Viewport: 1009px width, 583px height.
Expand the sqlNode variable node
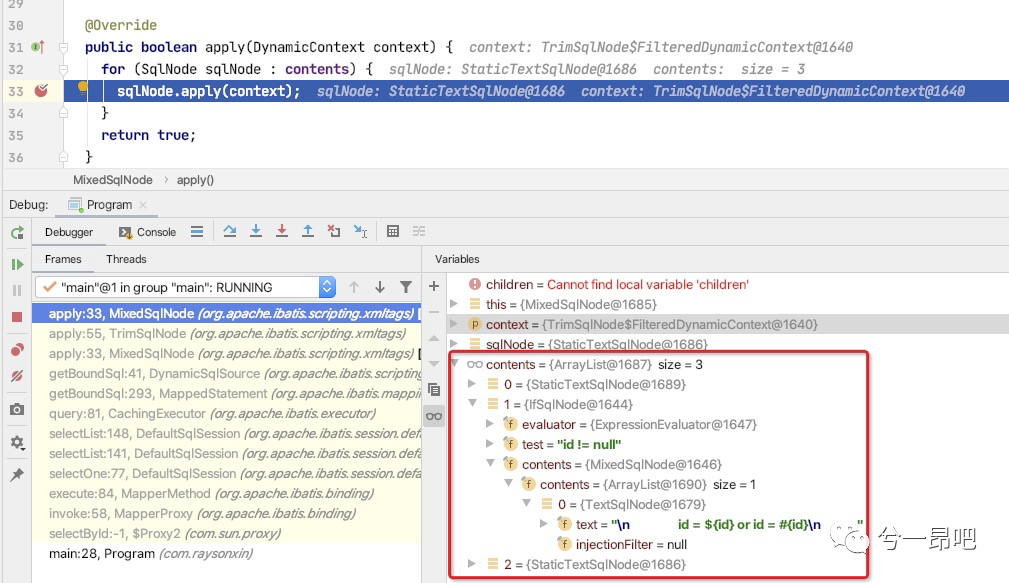(454, 344)
